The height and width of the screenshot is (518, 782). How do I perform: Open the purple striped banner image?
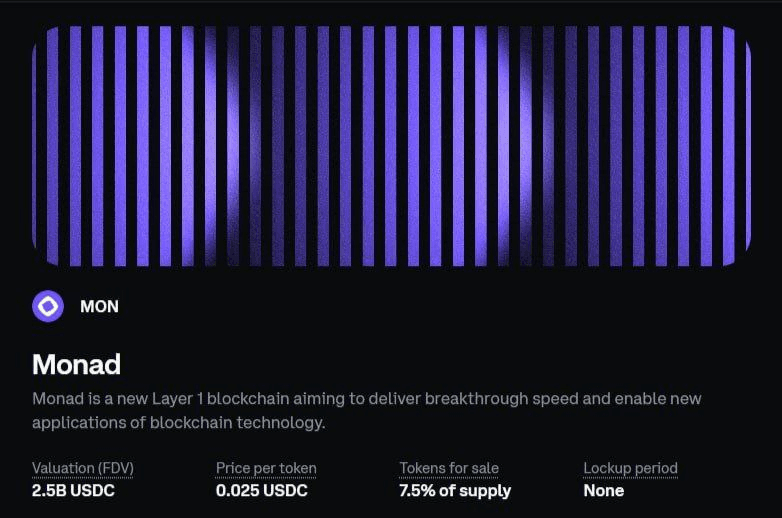point(391,146)
